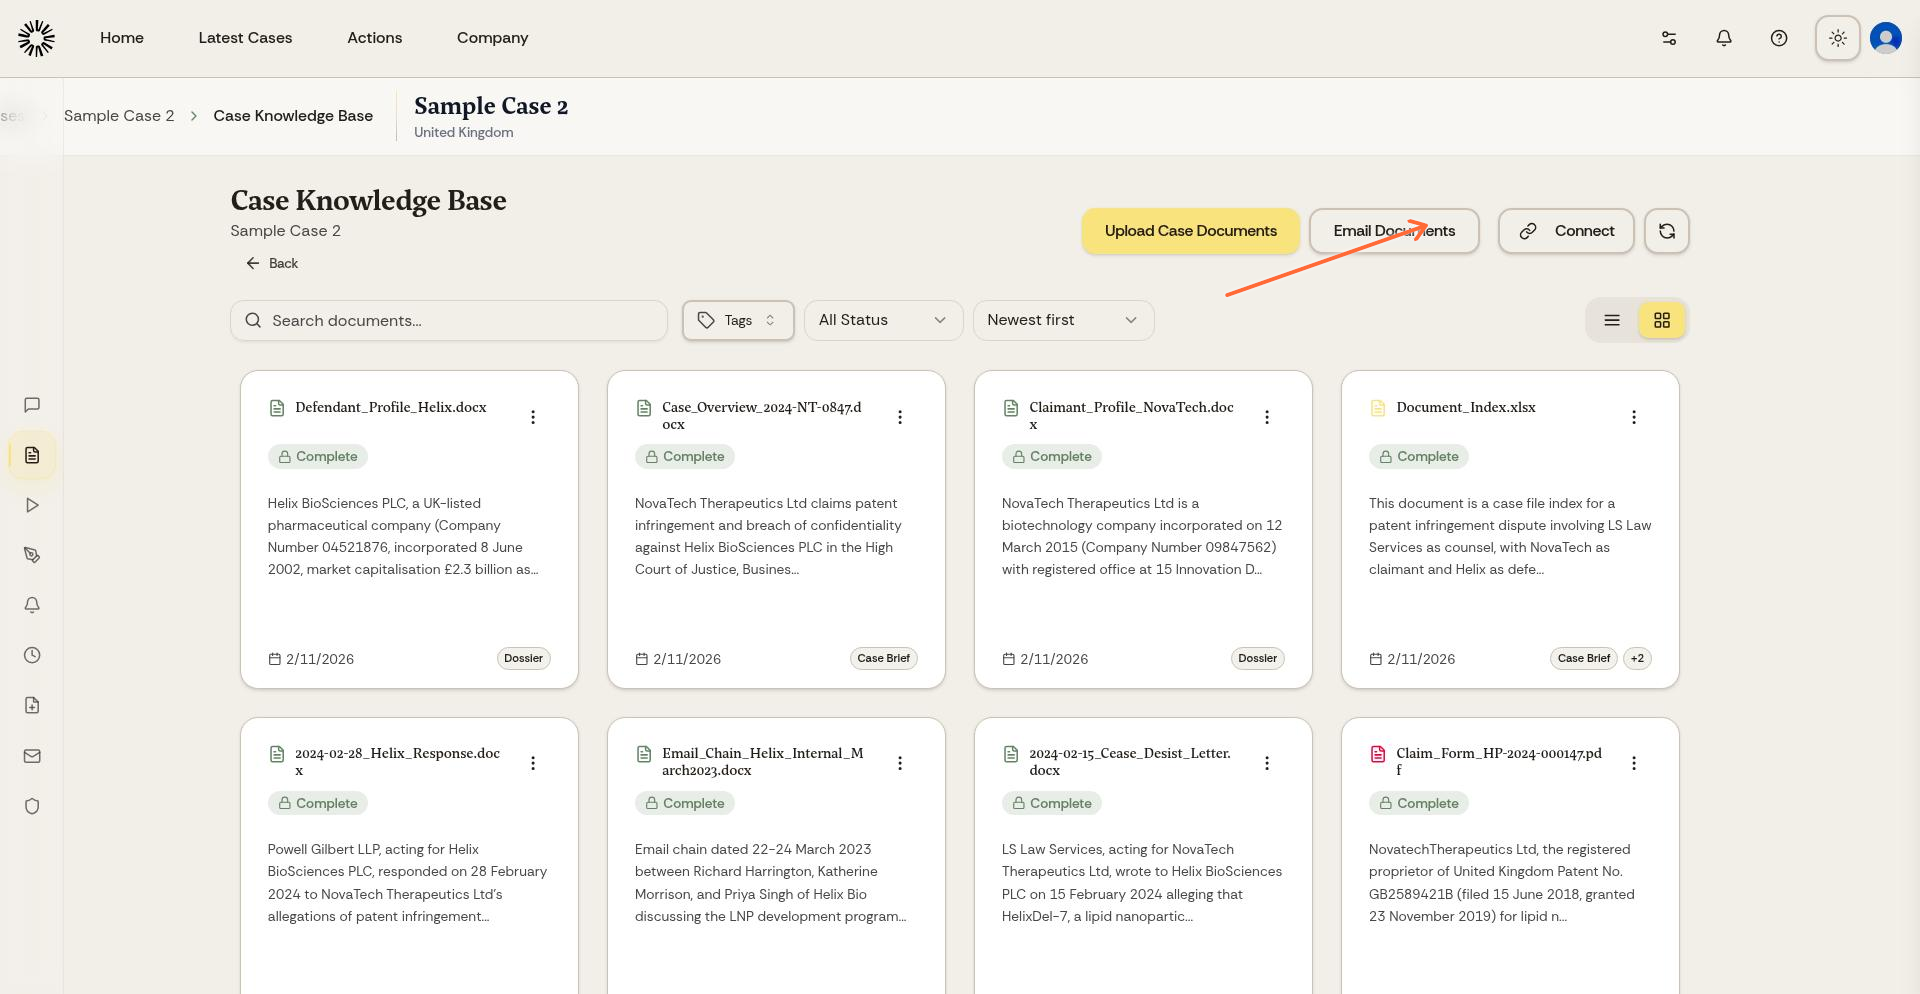Open the Newest first sort dropdown
The image size is (1920, 994).
coord(1063,320)
